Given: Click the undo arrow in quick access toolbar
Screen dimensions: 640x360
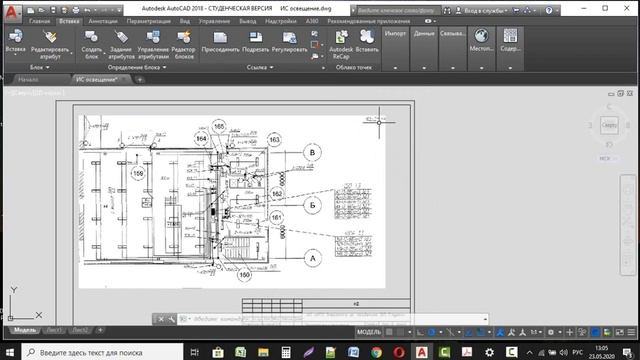Looking at the screenshot, I should (87, 10).
